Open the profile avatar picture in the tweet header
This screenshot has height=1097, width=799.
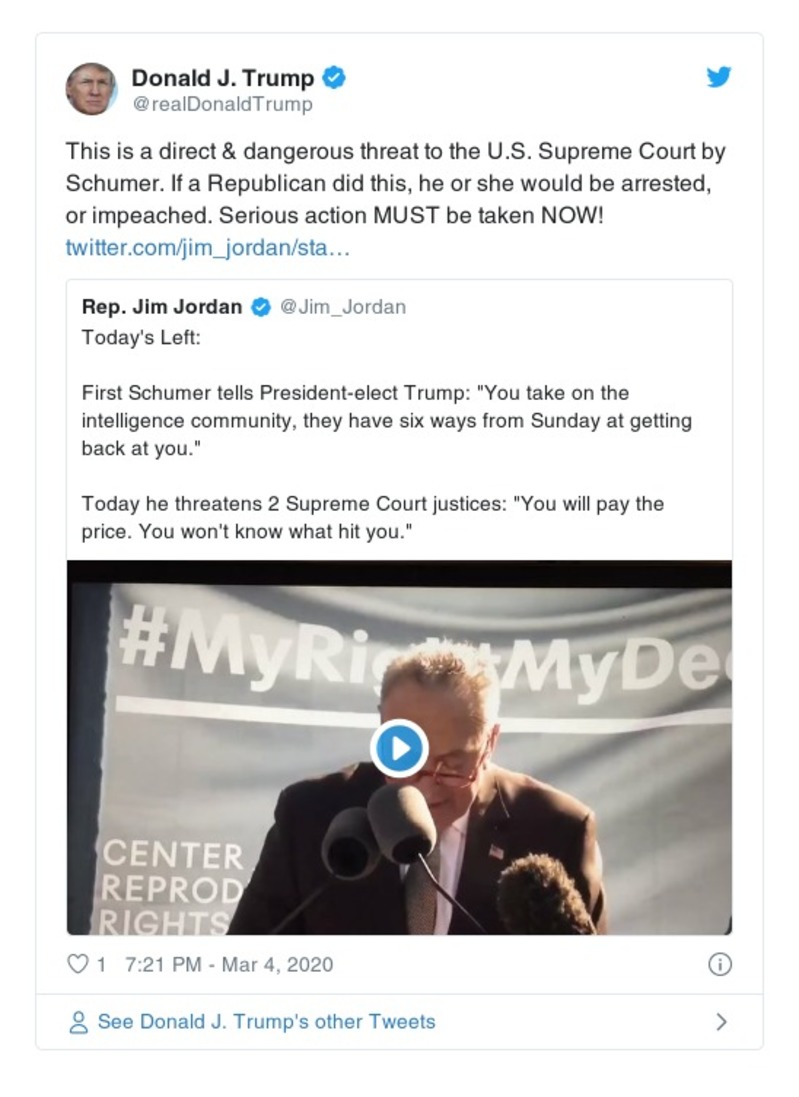click(91, 89)
